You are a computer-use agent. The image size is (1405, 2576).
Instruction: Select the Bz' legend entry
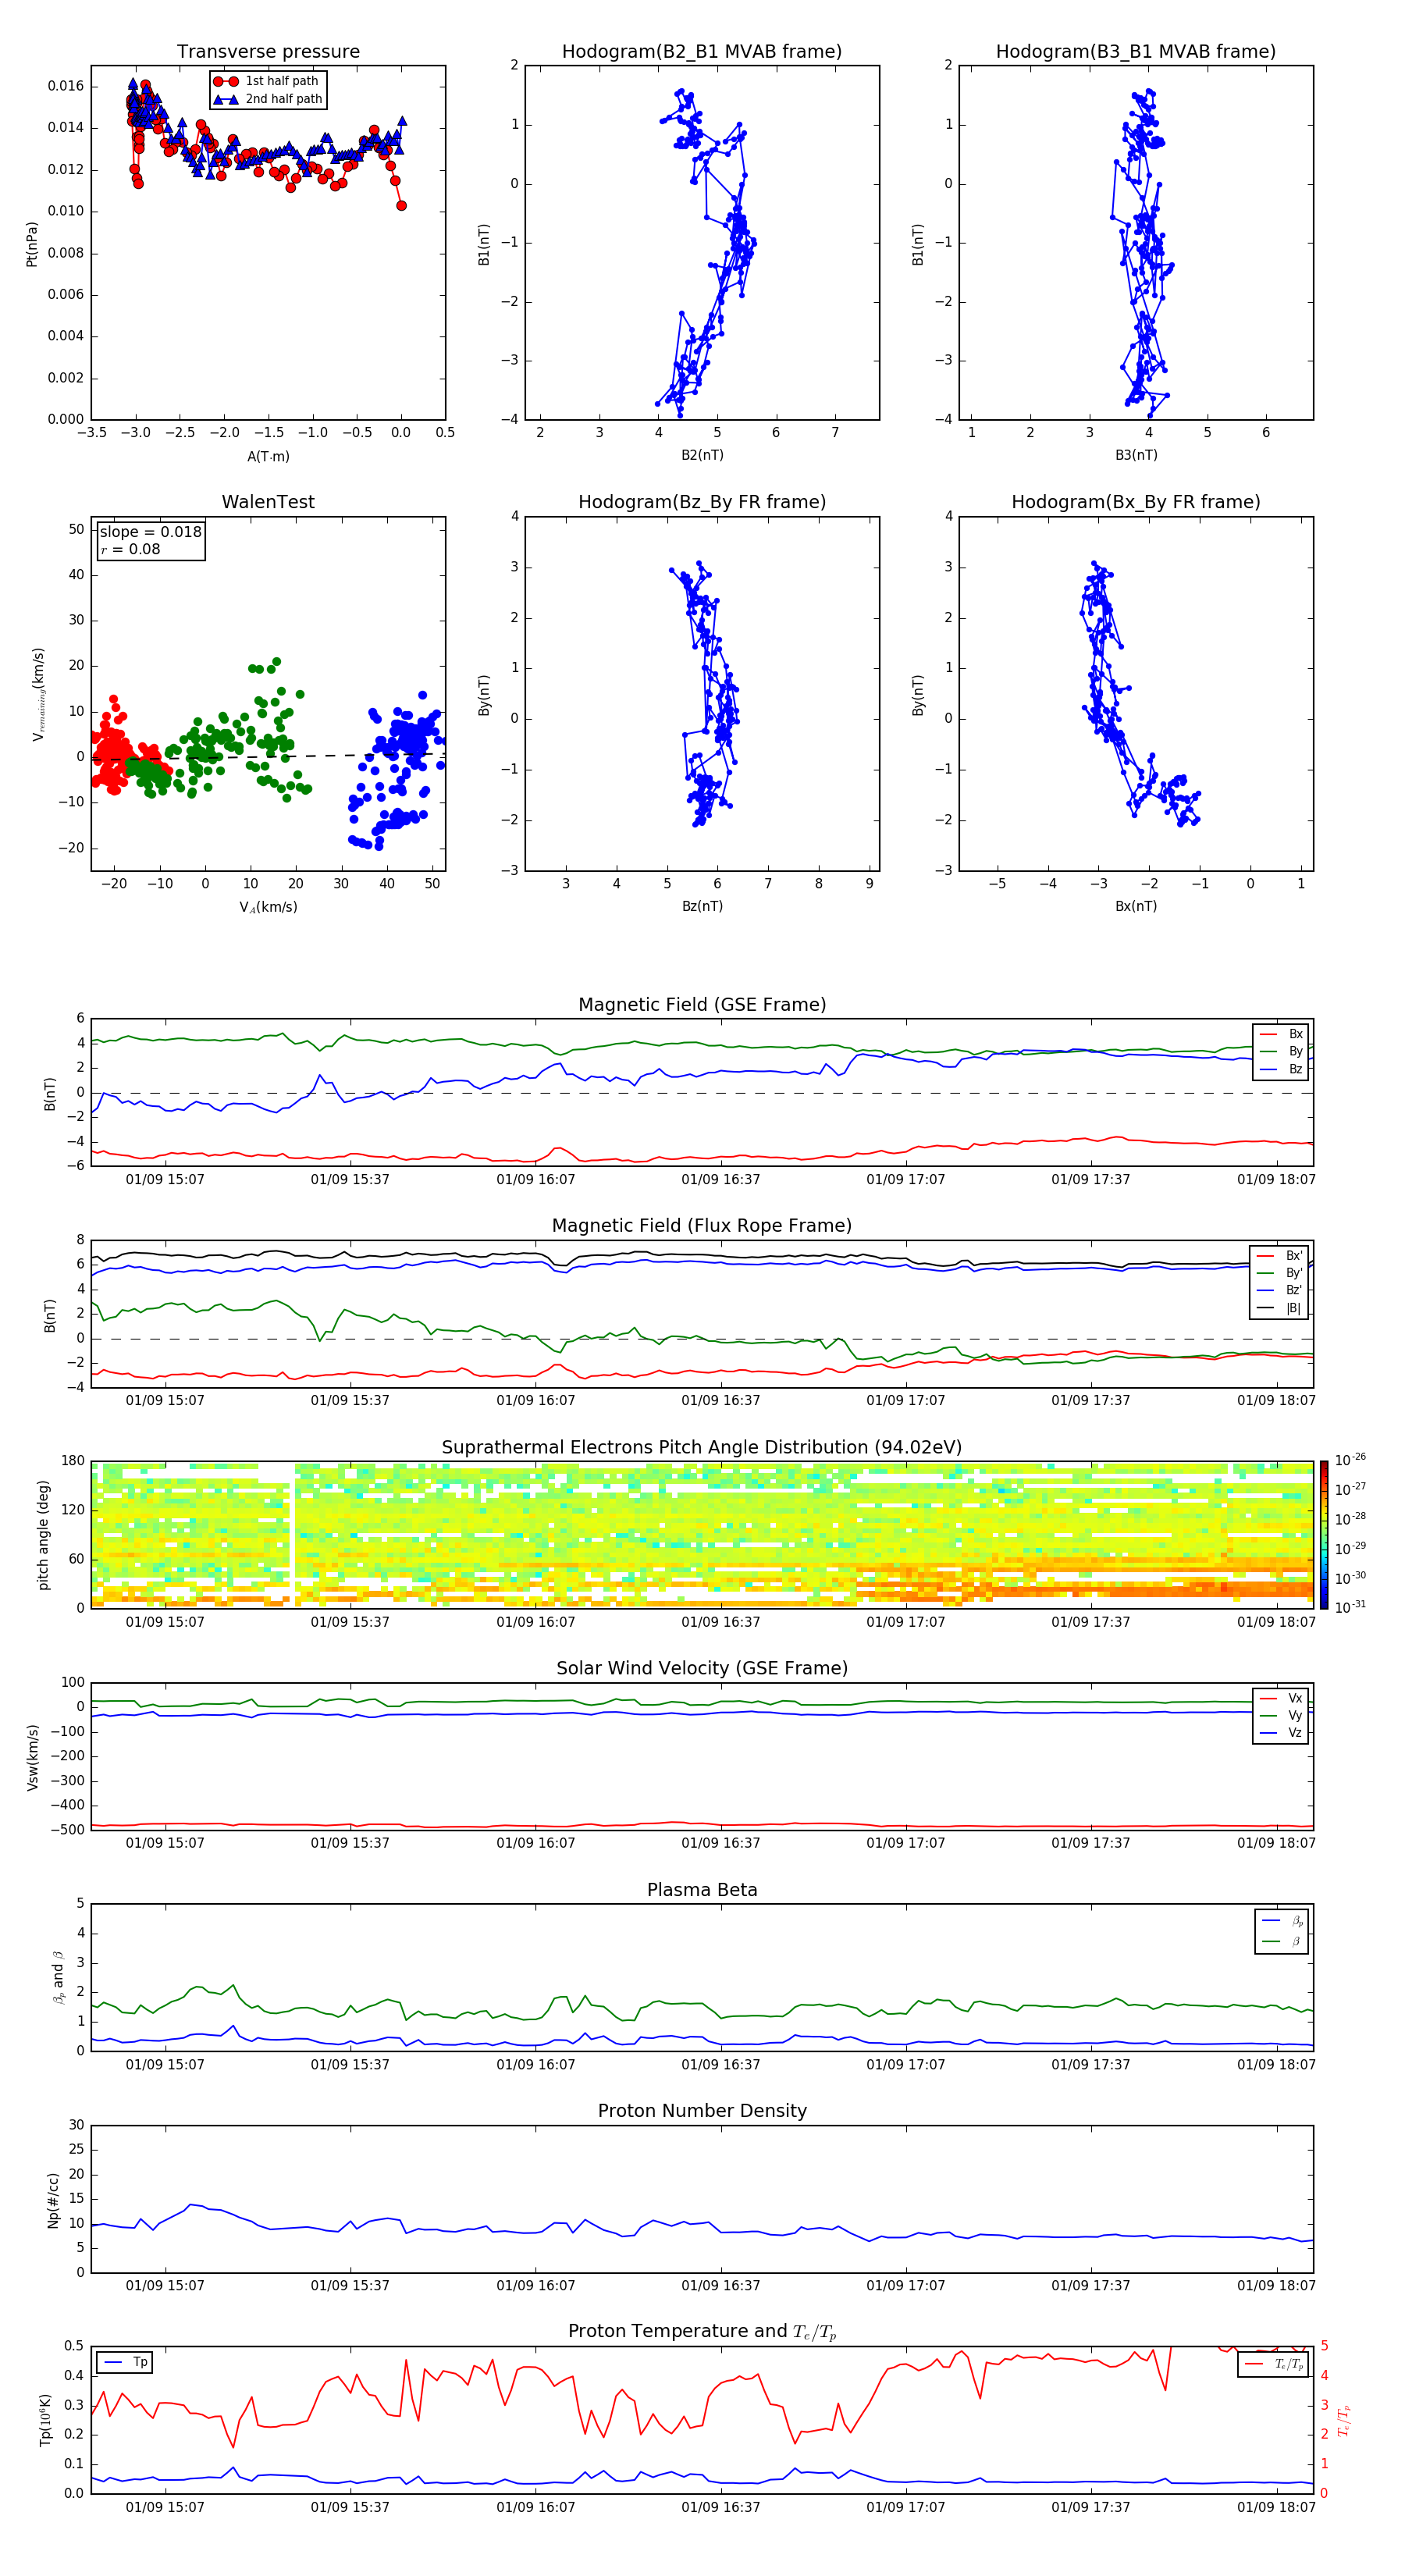point(1280,1290)
